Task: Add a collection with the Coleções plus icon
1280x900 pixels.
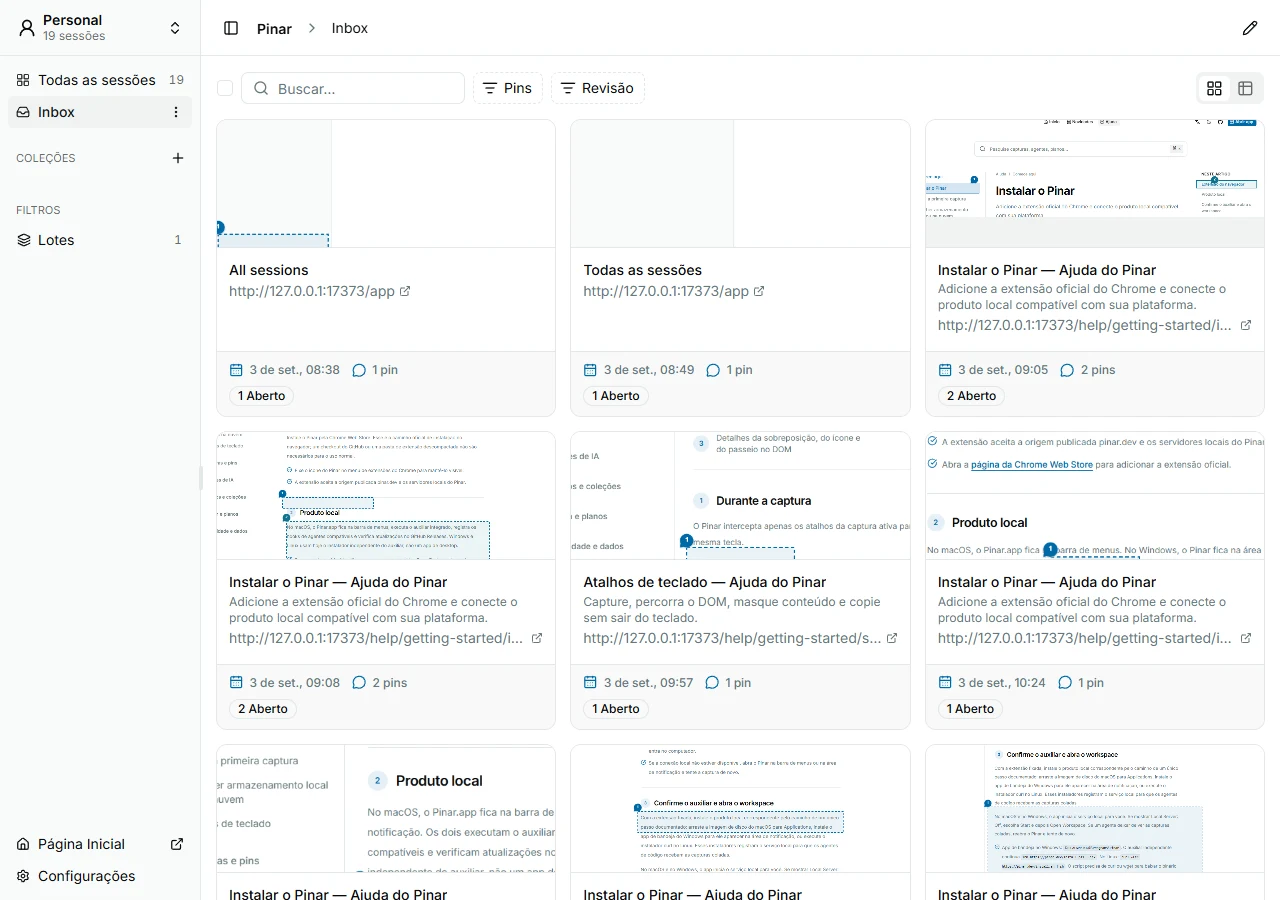Action: coord(178,158)
